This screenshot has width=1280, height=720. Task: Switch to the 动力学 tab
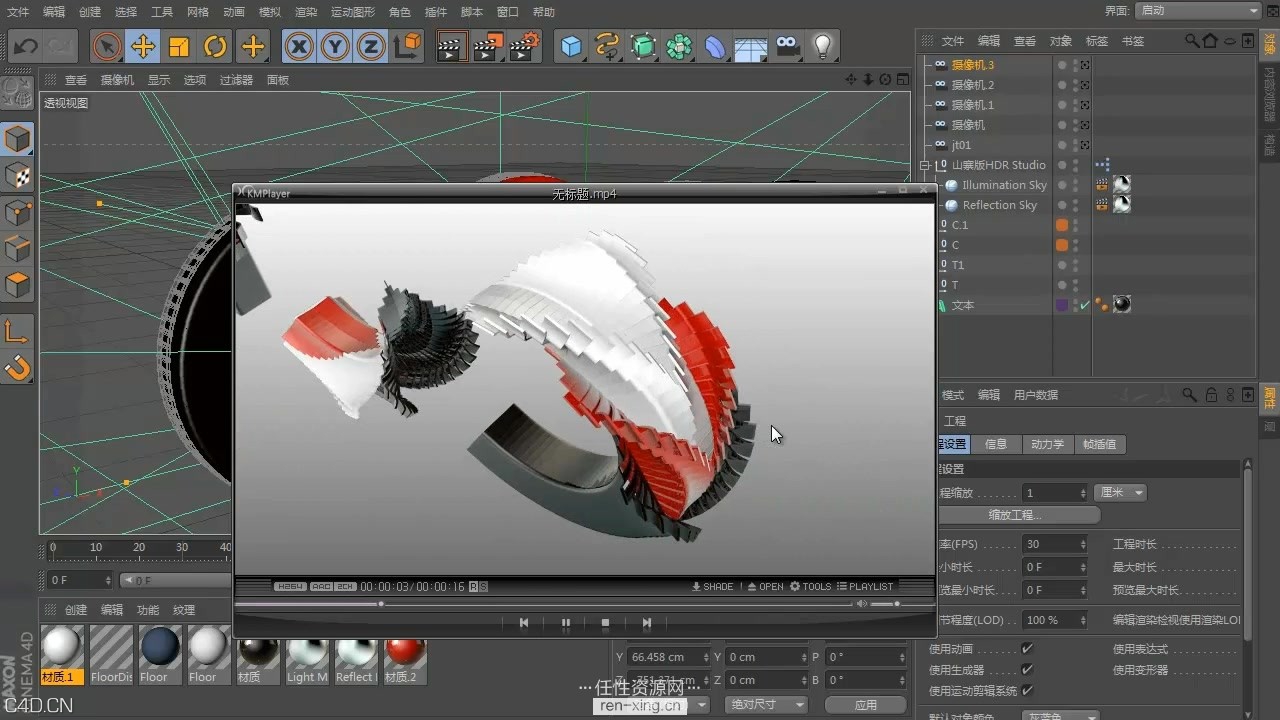point(1048,444)
